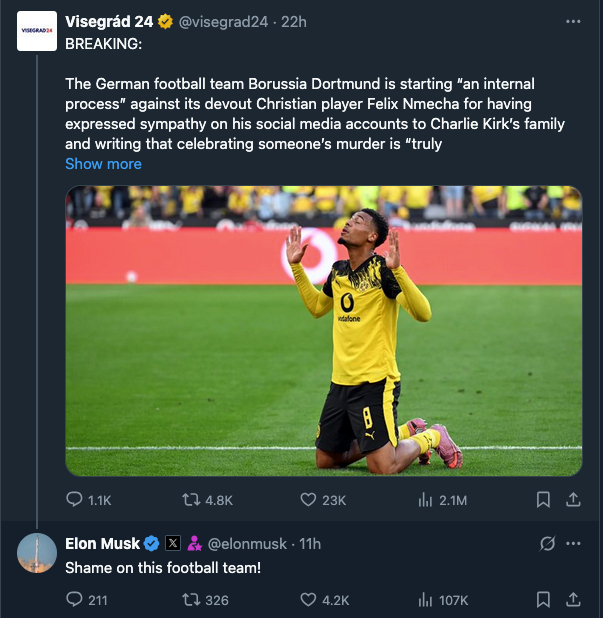Click the Grok icon on Musk's reply
This screenshot has height=618, width=603.
click(547, 543)
